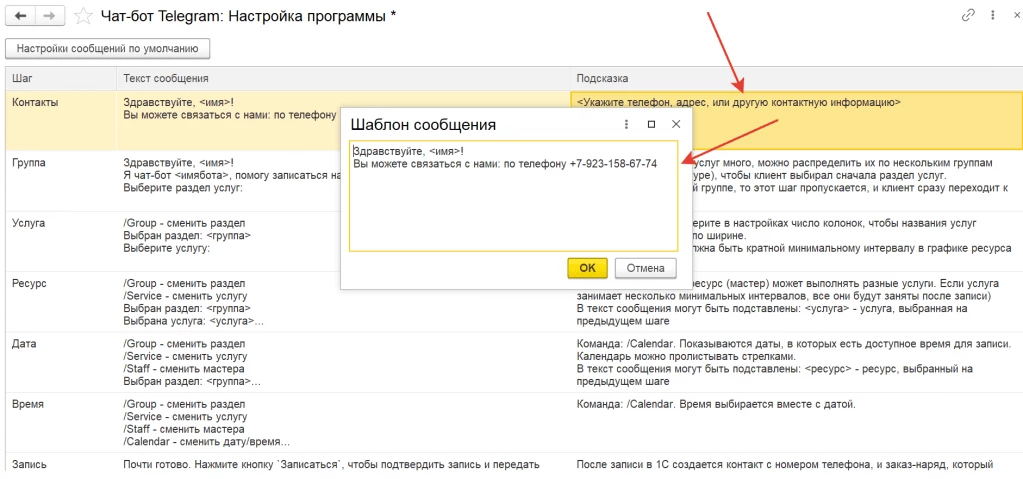1023x479 pixels.
Task: Open main window's three-dot more menu
Action: (992, 15)
